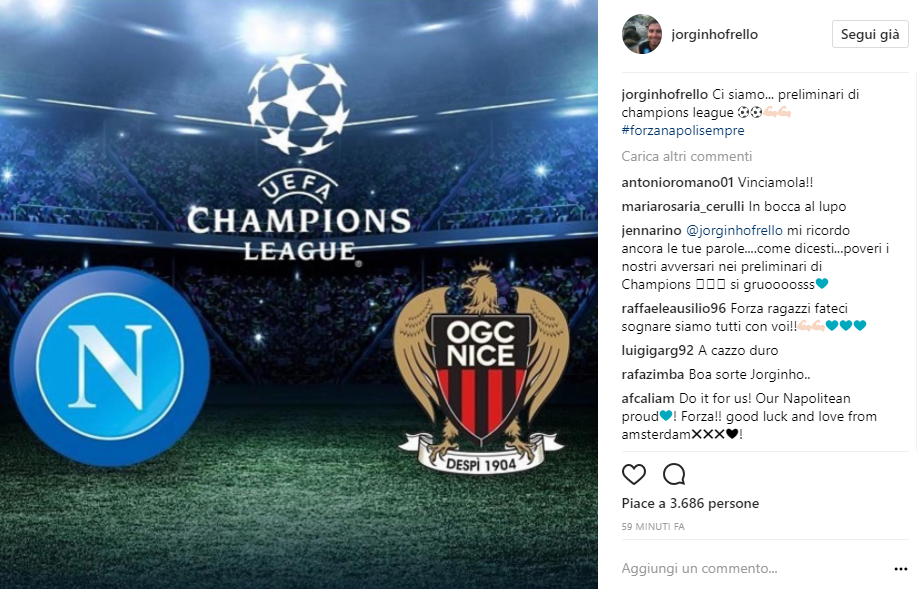The height and width of the screenshot is (592, 917).
Task: Expand Carica altri commenti
Action: 687,156
